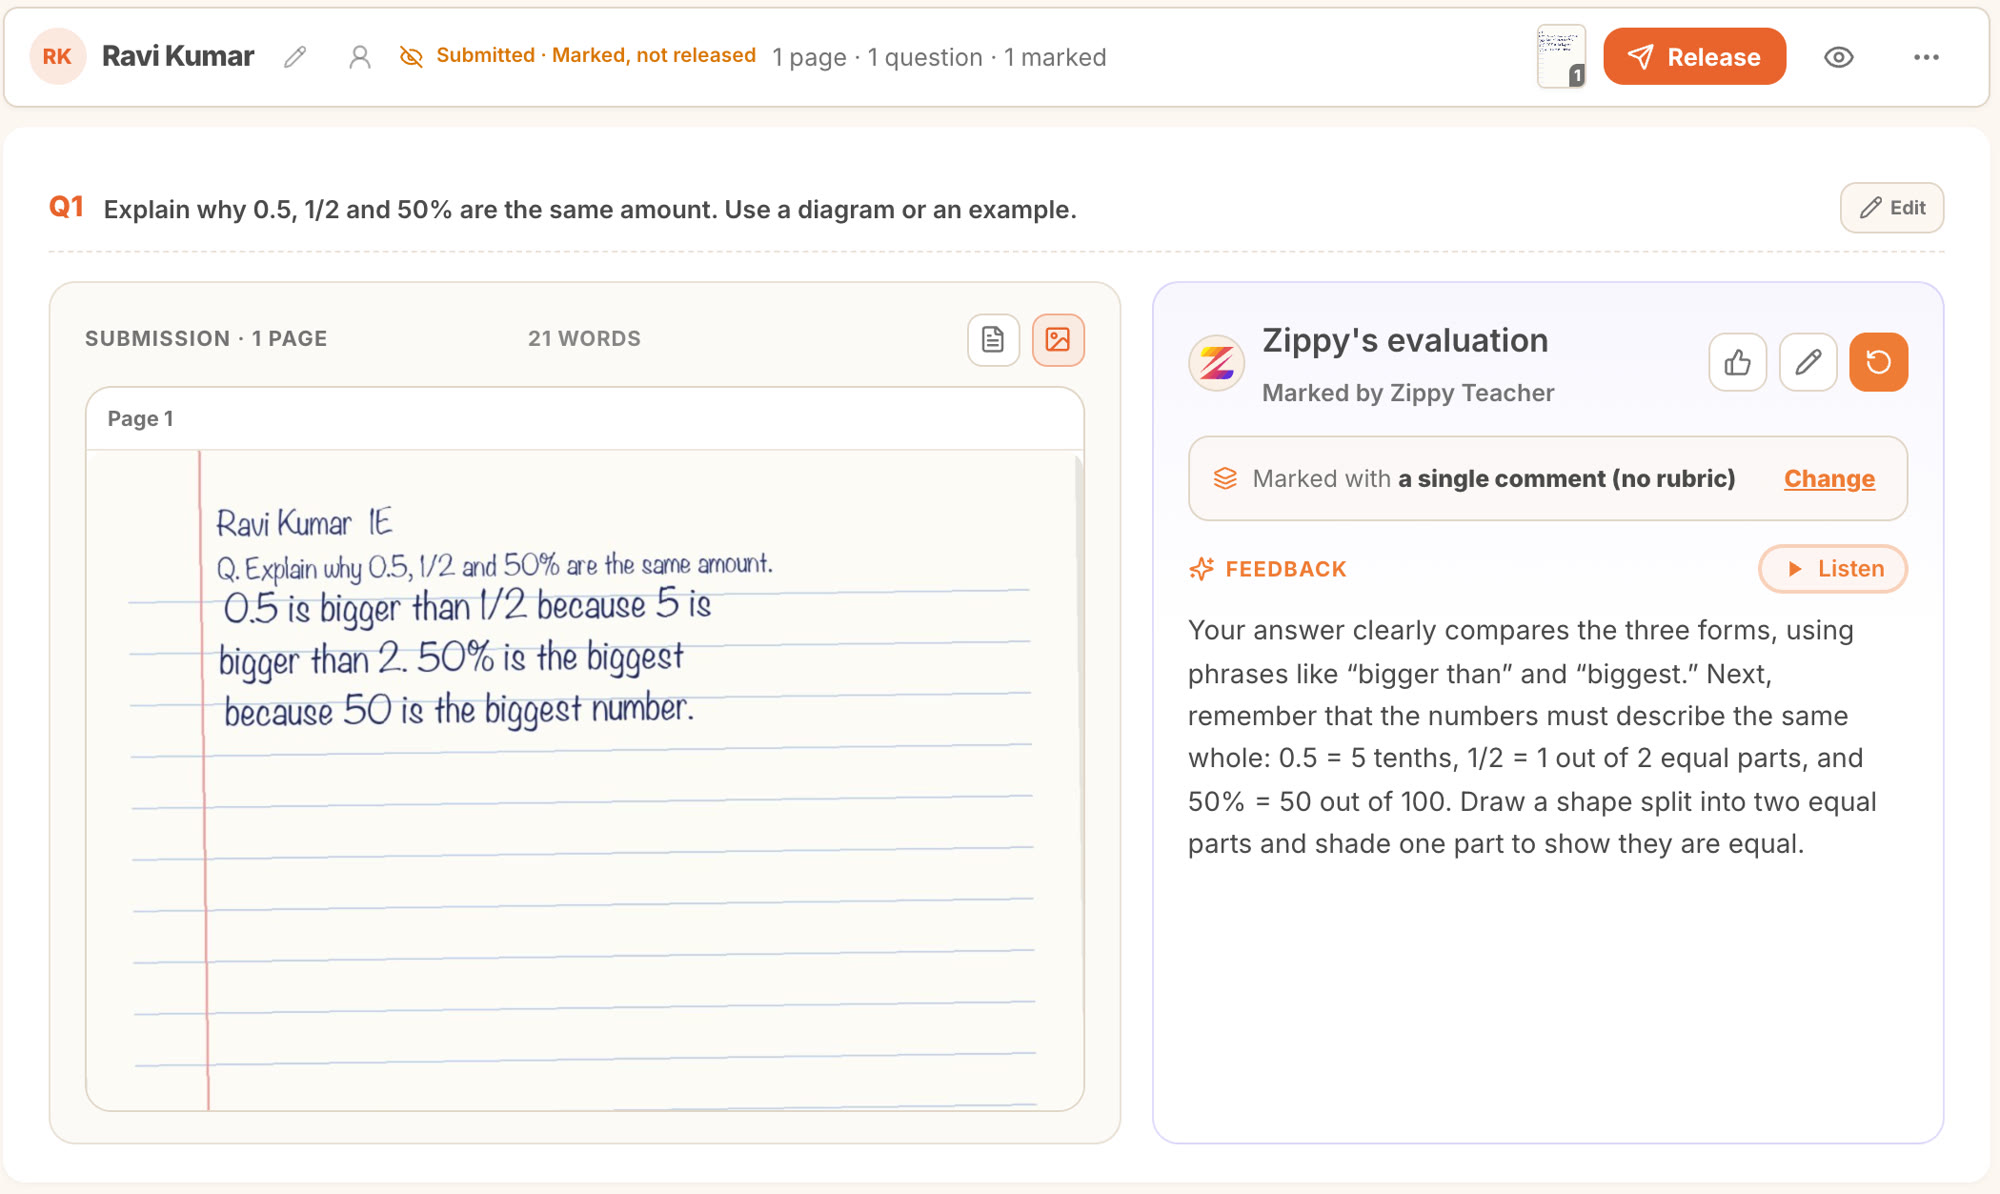Screen dimensions: 2000x1194
Task: Click the layers icon beside Marked with
Action: [1225, 479]
